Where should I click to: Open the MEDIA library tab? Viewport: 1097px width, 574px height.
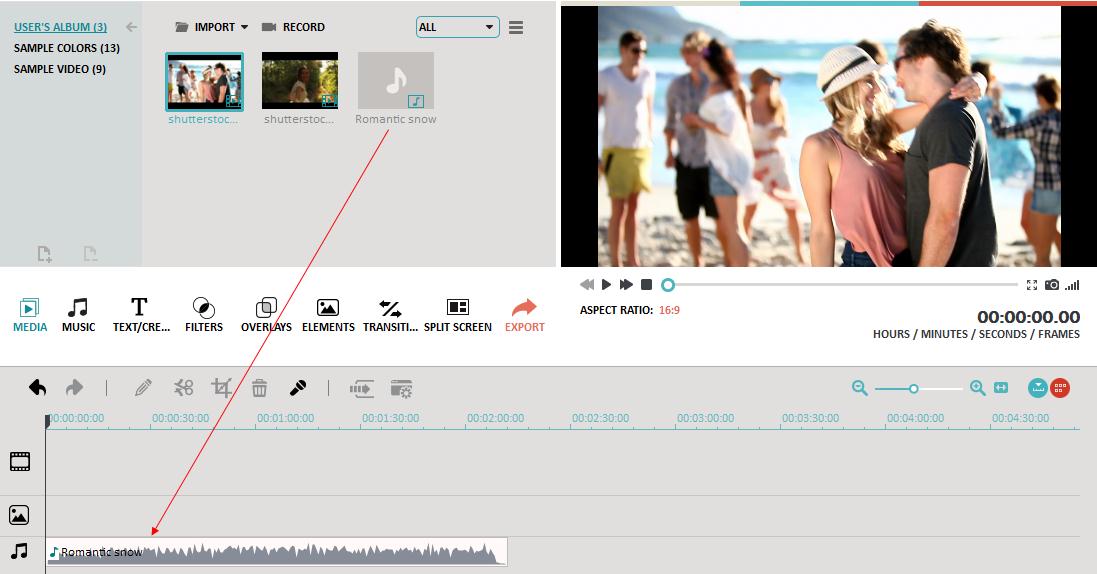click(x=30, y=314)
